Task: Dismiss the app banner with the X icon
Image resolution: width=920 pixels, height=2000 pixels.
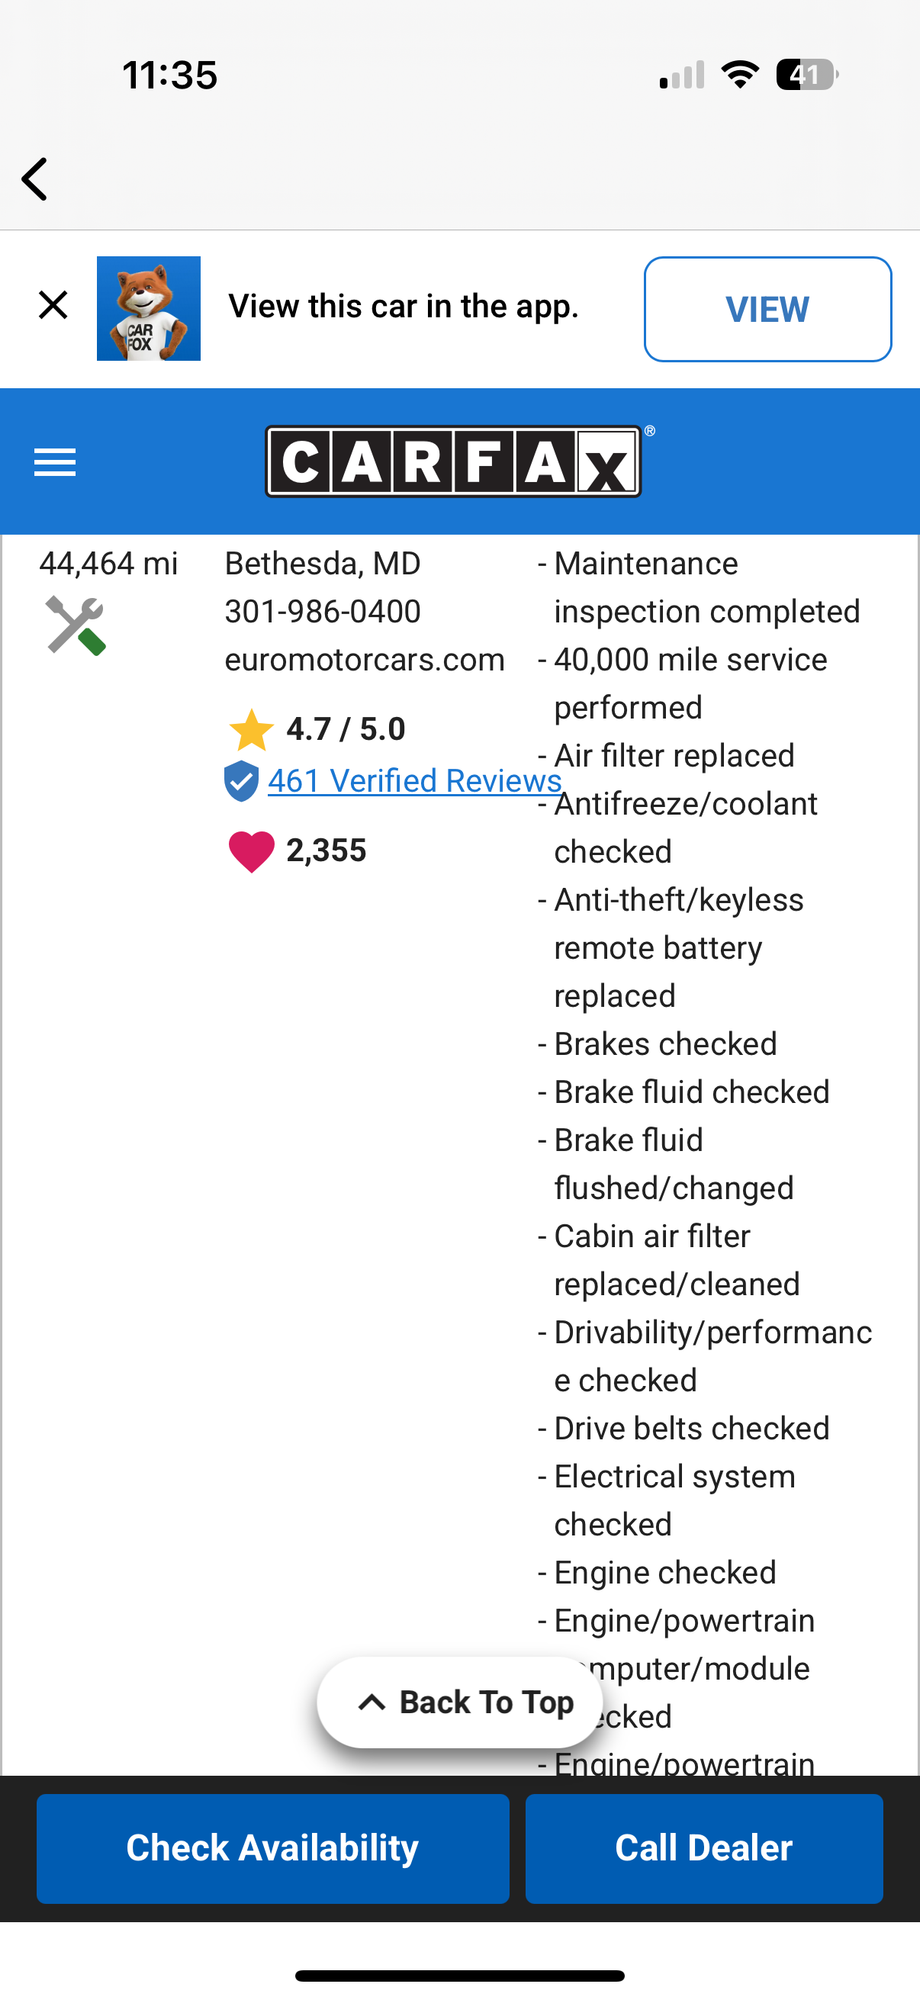Action: point(53,305)
